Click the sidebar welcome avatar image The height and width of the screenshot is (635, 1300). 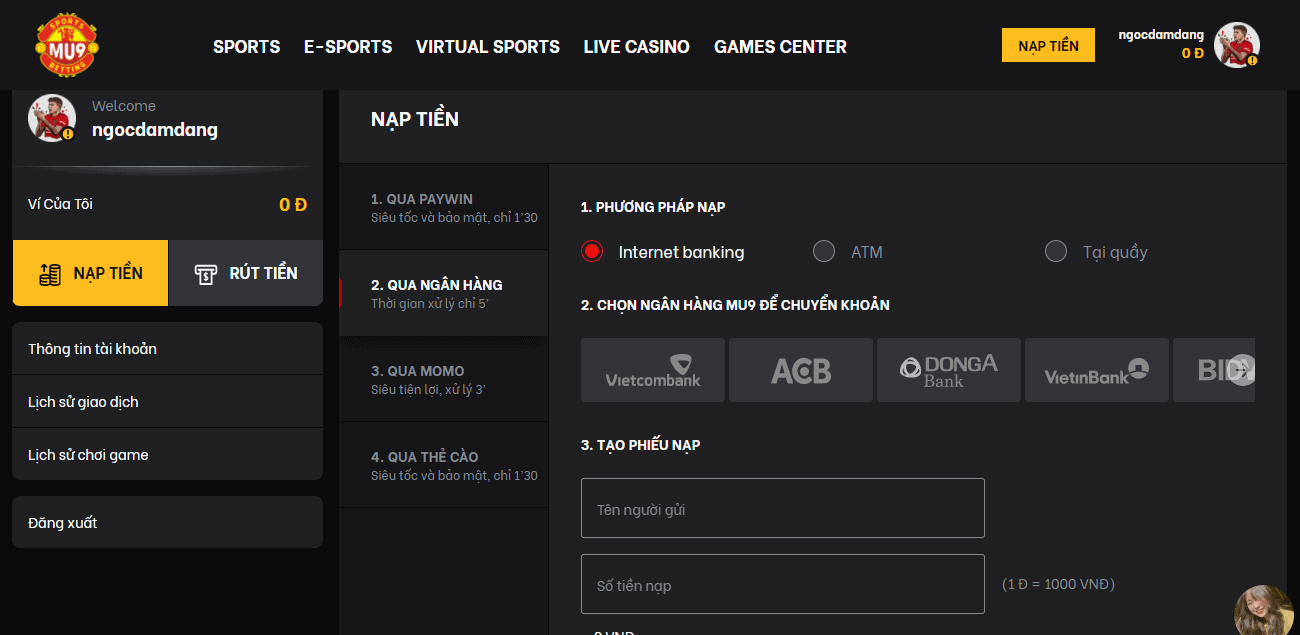(x=51, y=118)
